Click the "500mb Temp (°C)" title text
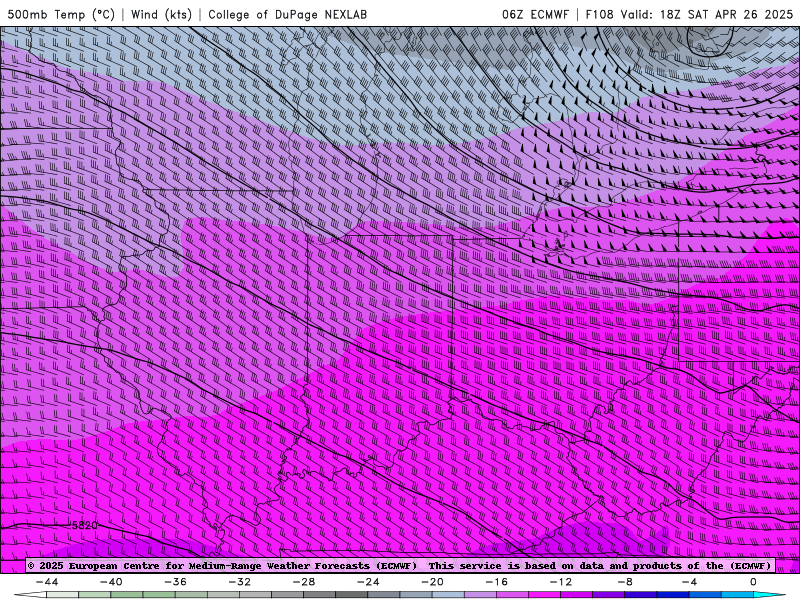800x600 pixels. (x=61, y=14)
